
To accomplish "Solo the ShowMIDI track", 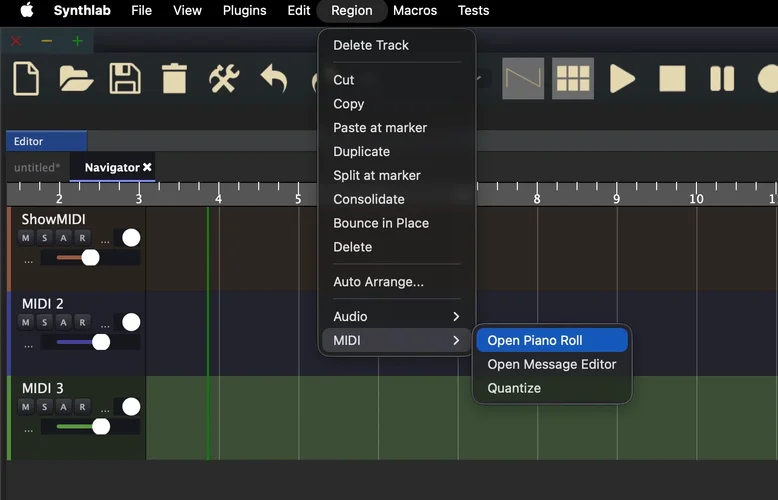I will click(45, 238).
